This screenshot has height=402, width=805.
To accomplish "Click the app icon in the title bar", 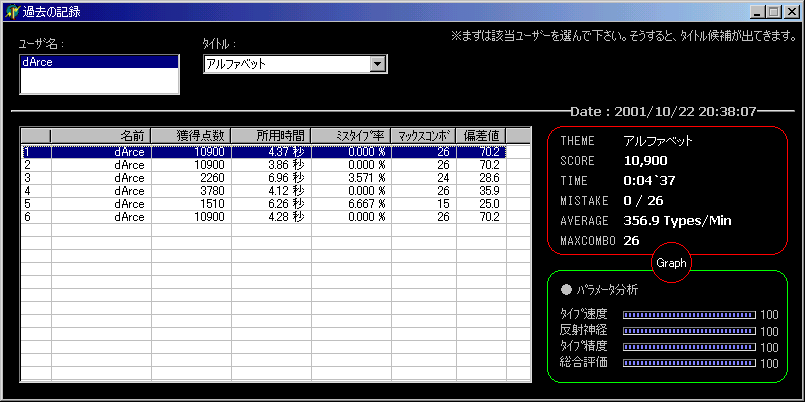I will pyautogui.click(x=11, y=12).
